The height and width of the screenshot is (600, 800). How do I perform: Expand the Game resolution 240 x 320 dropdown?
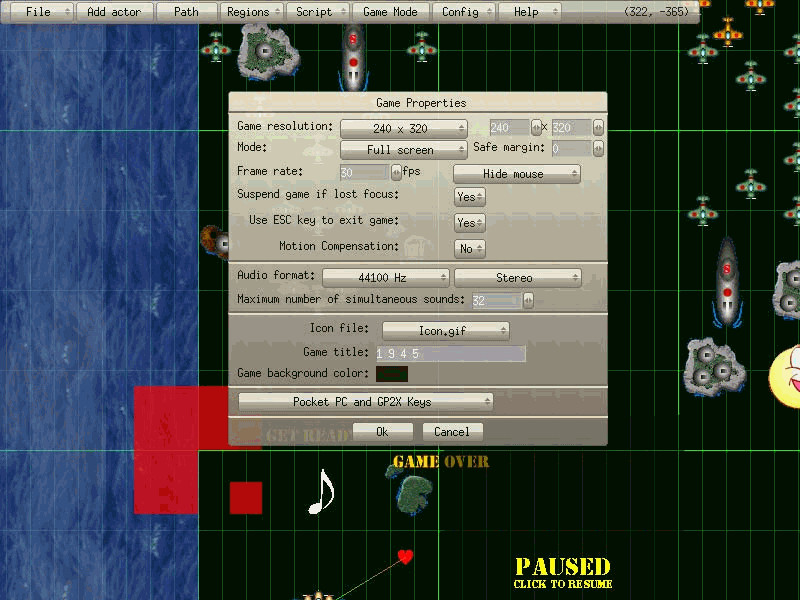pyautogui.click(x=404, y=129)
